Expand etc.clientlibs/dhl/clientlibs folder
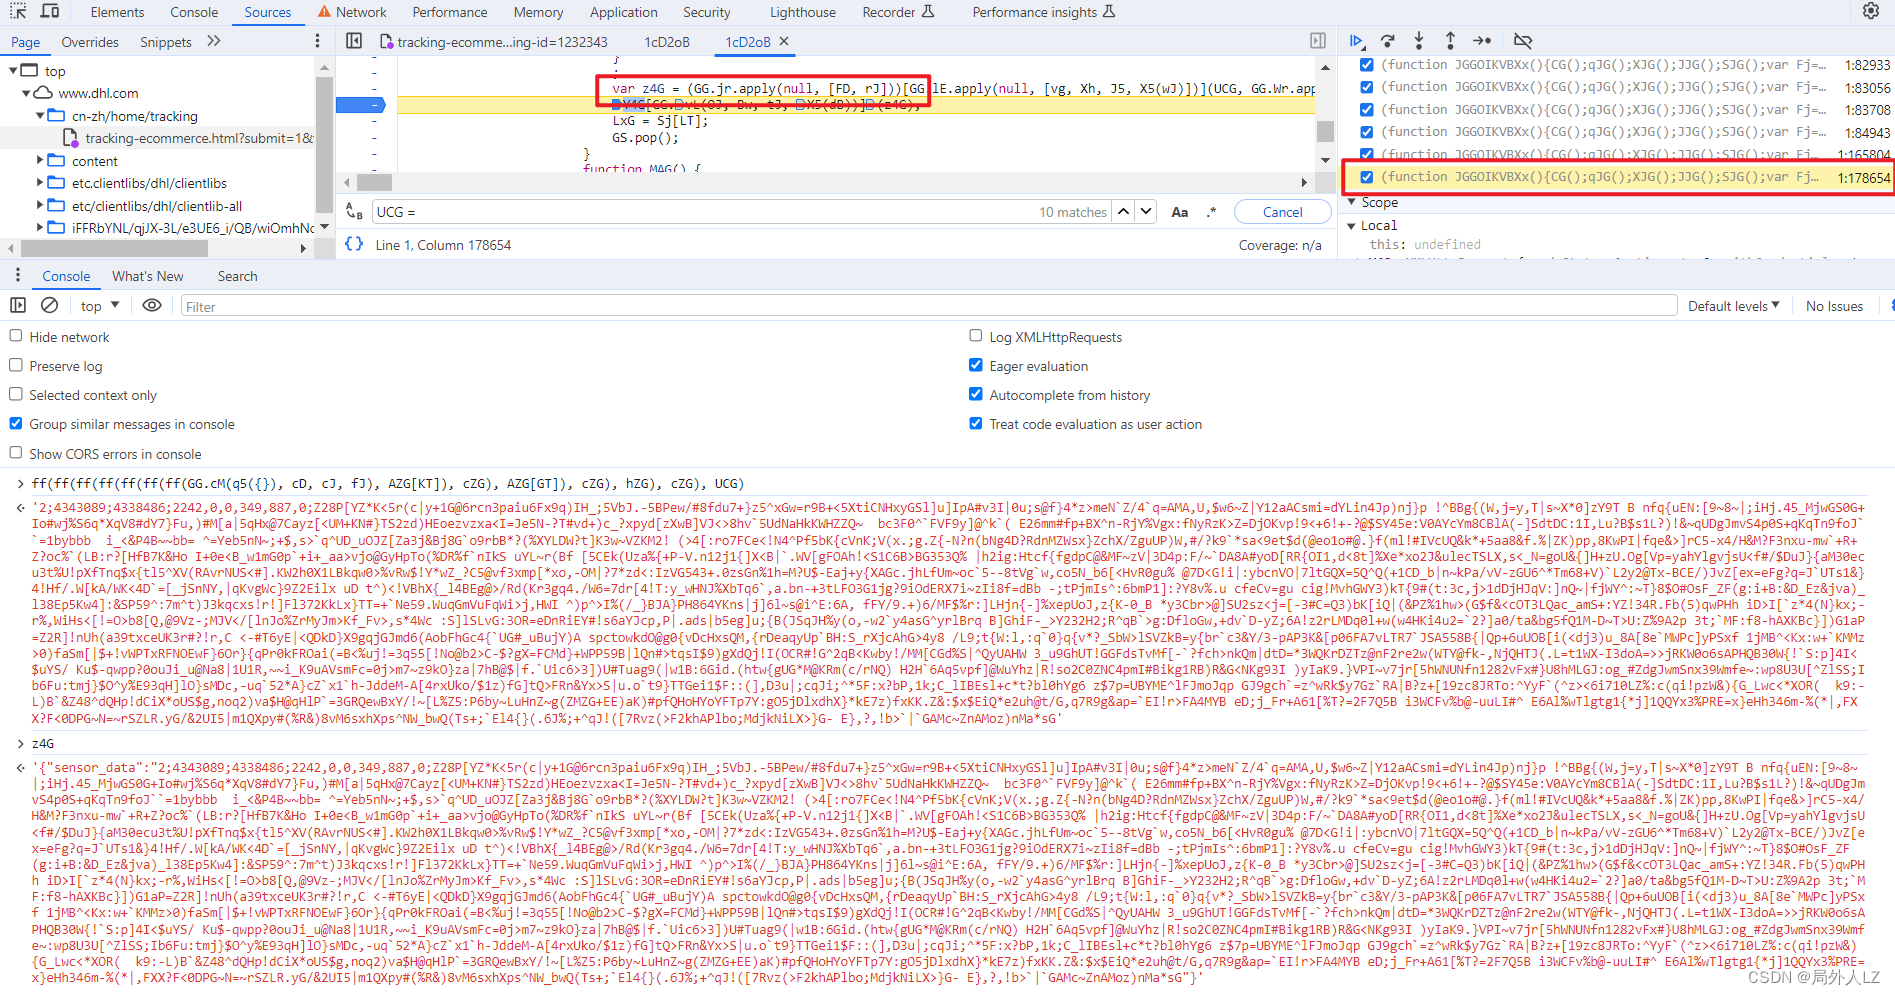The image size is (1895, 995). pyautogui.click(x=40, y=183)
